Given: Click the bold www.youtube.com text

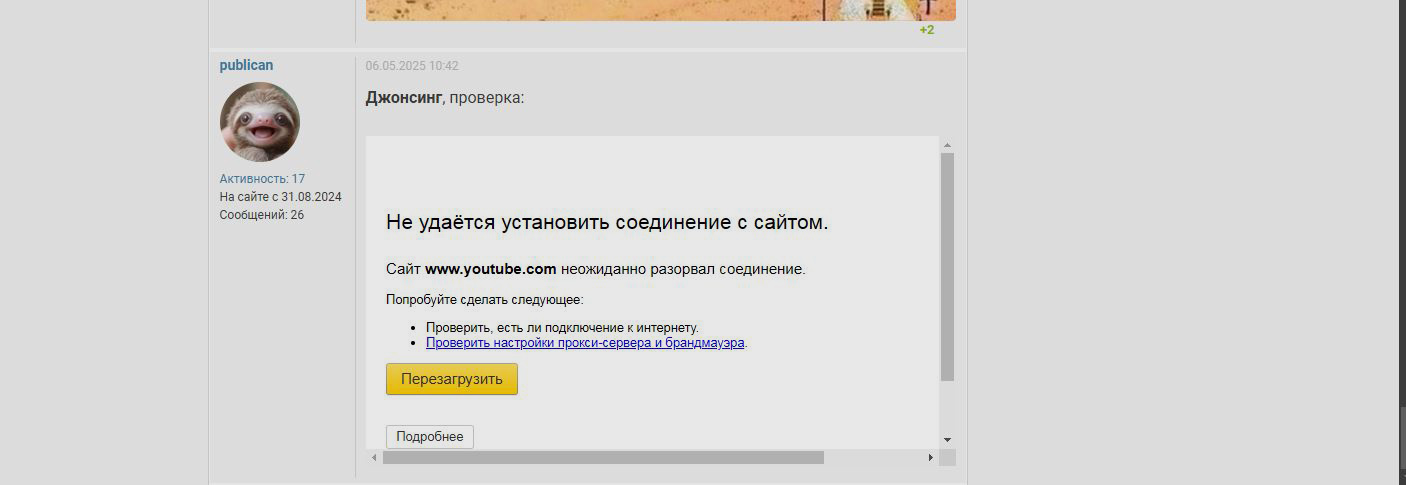Looking at the screenshot, I should [491, 269].
